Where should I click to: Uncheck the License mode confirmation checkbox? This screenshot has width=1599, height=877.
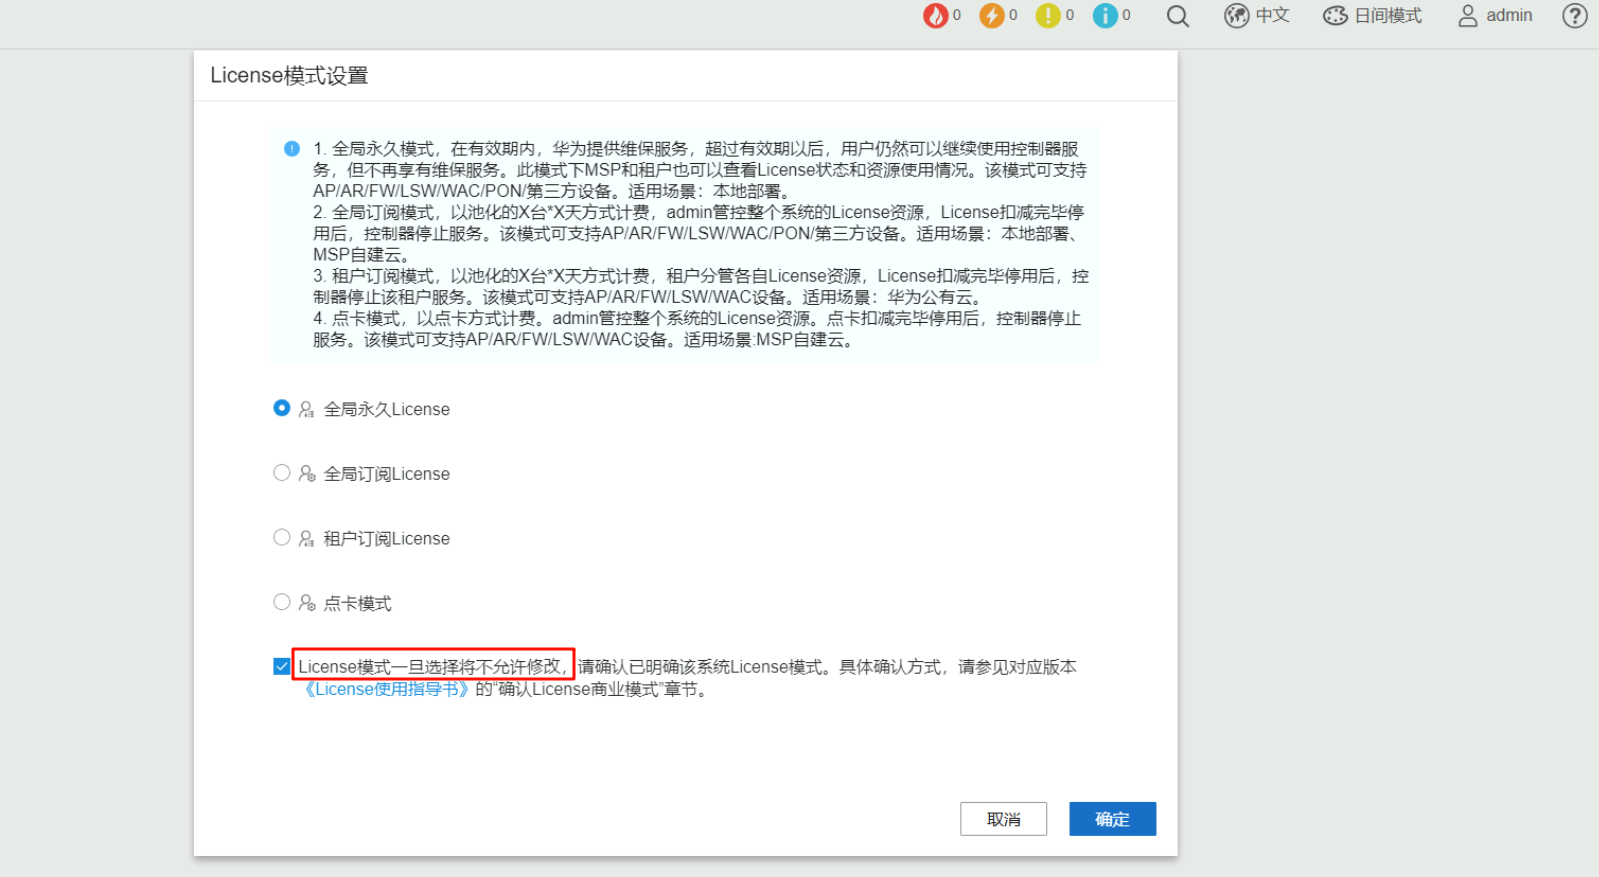282,667
